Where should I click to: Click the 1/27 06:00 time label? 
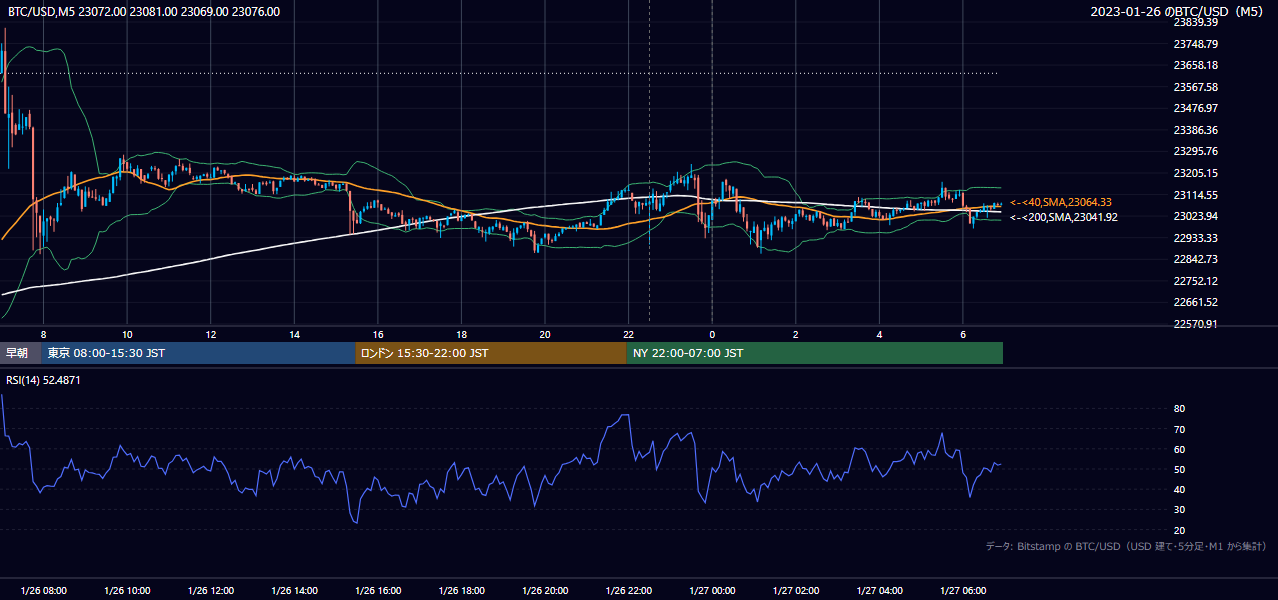(963, 591)
